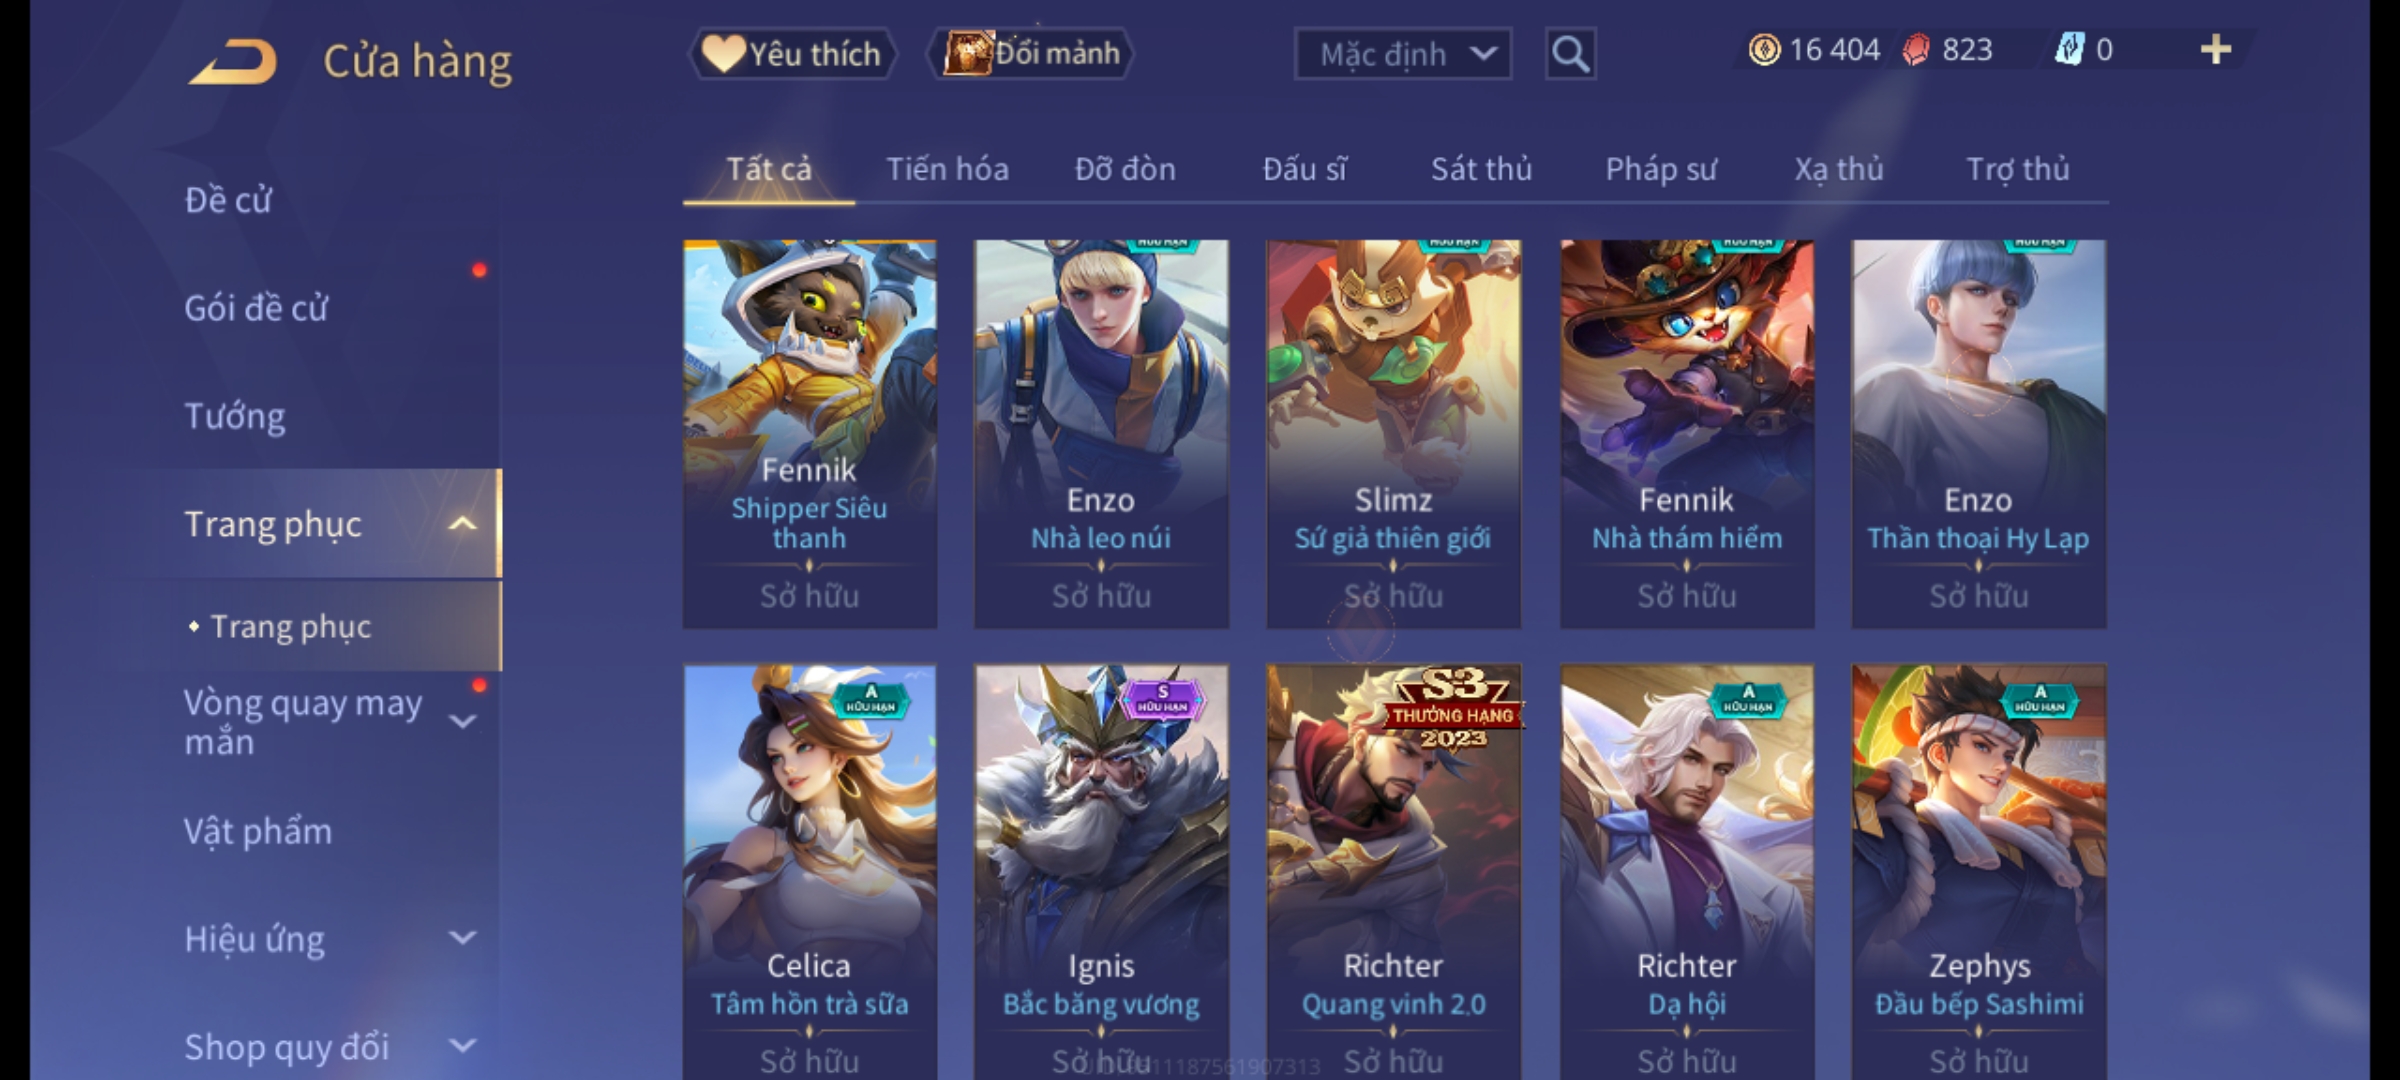Tap the plus icon to add currency

click(2216, 49)
